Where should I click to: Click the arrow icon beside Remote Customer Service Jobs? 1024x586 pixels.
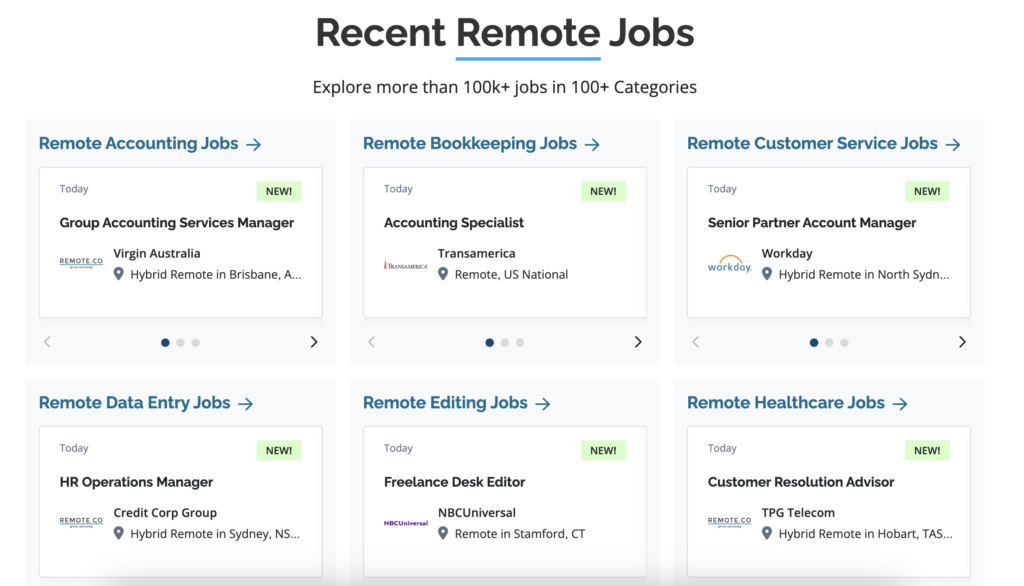(x=953, y=144)
